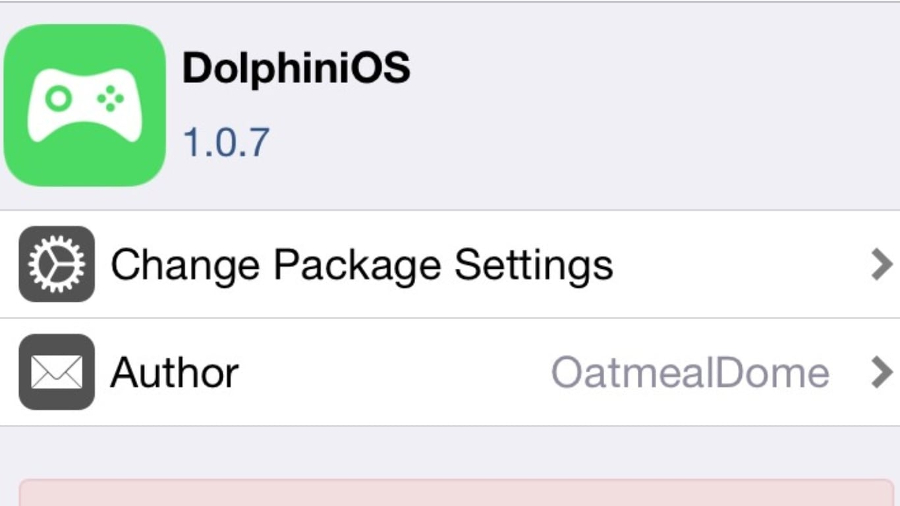Click the 1.0.7 version number
This screenshot has height=506, width=900.
coord(226,142)
